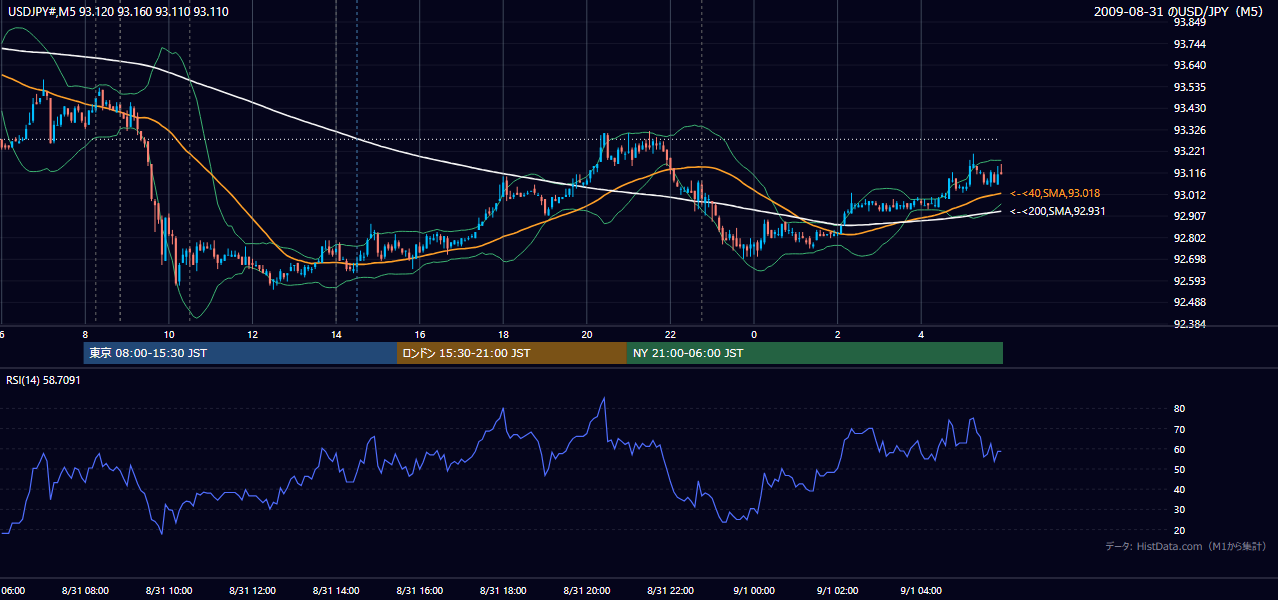Click the 93.849 price axis label
Screen dimensions: 1278x600
point(1189,22)
